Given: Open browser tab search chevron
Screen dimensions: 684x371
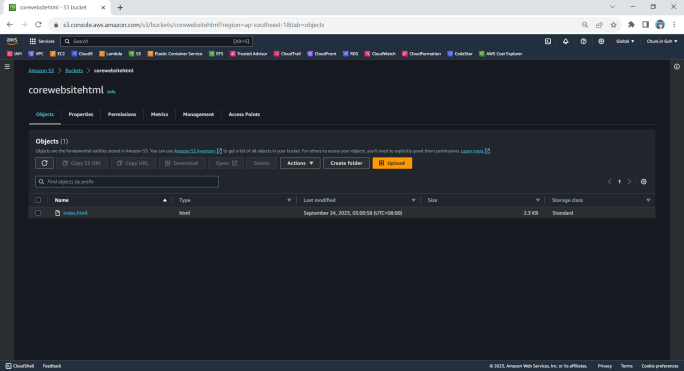Looking at the screenshot, I should coord(612,7).
